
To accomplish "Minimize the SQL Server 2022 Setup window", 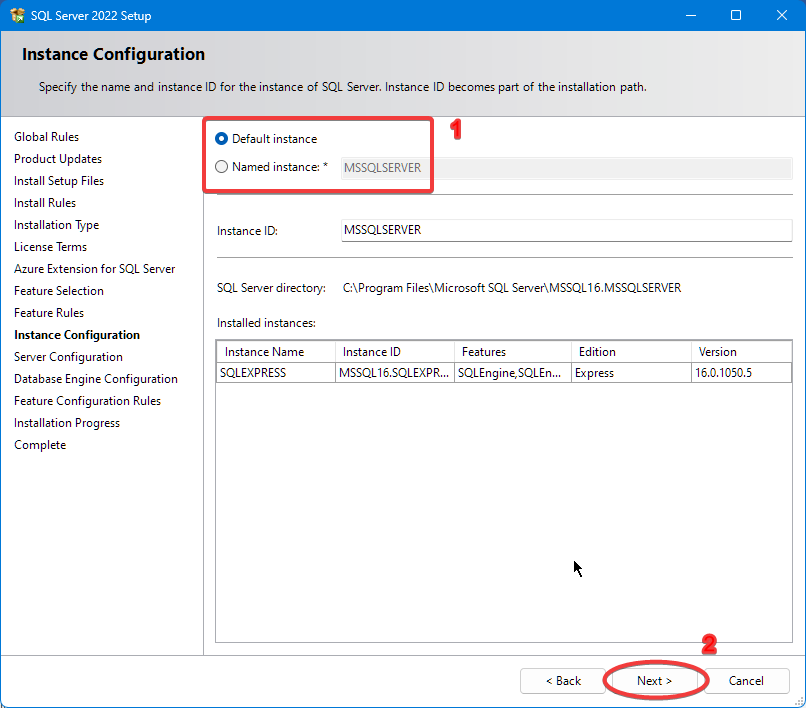I will point(691,15).
